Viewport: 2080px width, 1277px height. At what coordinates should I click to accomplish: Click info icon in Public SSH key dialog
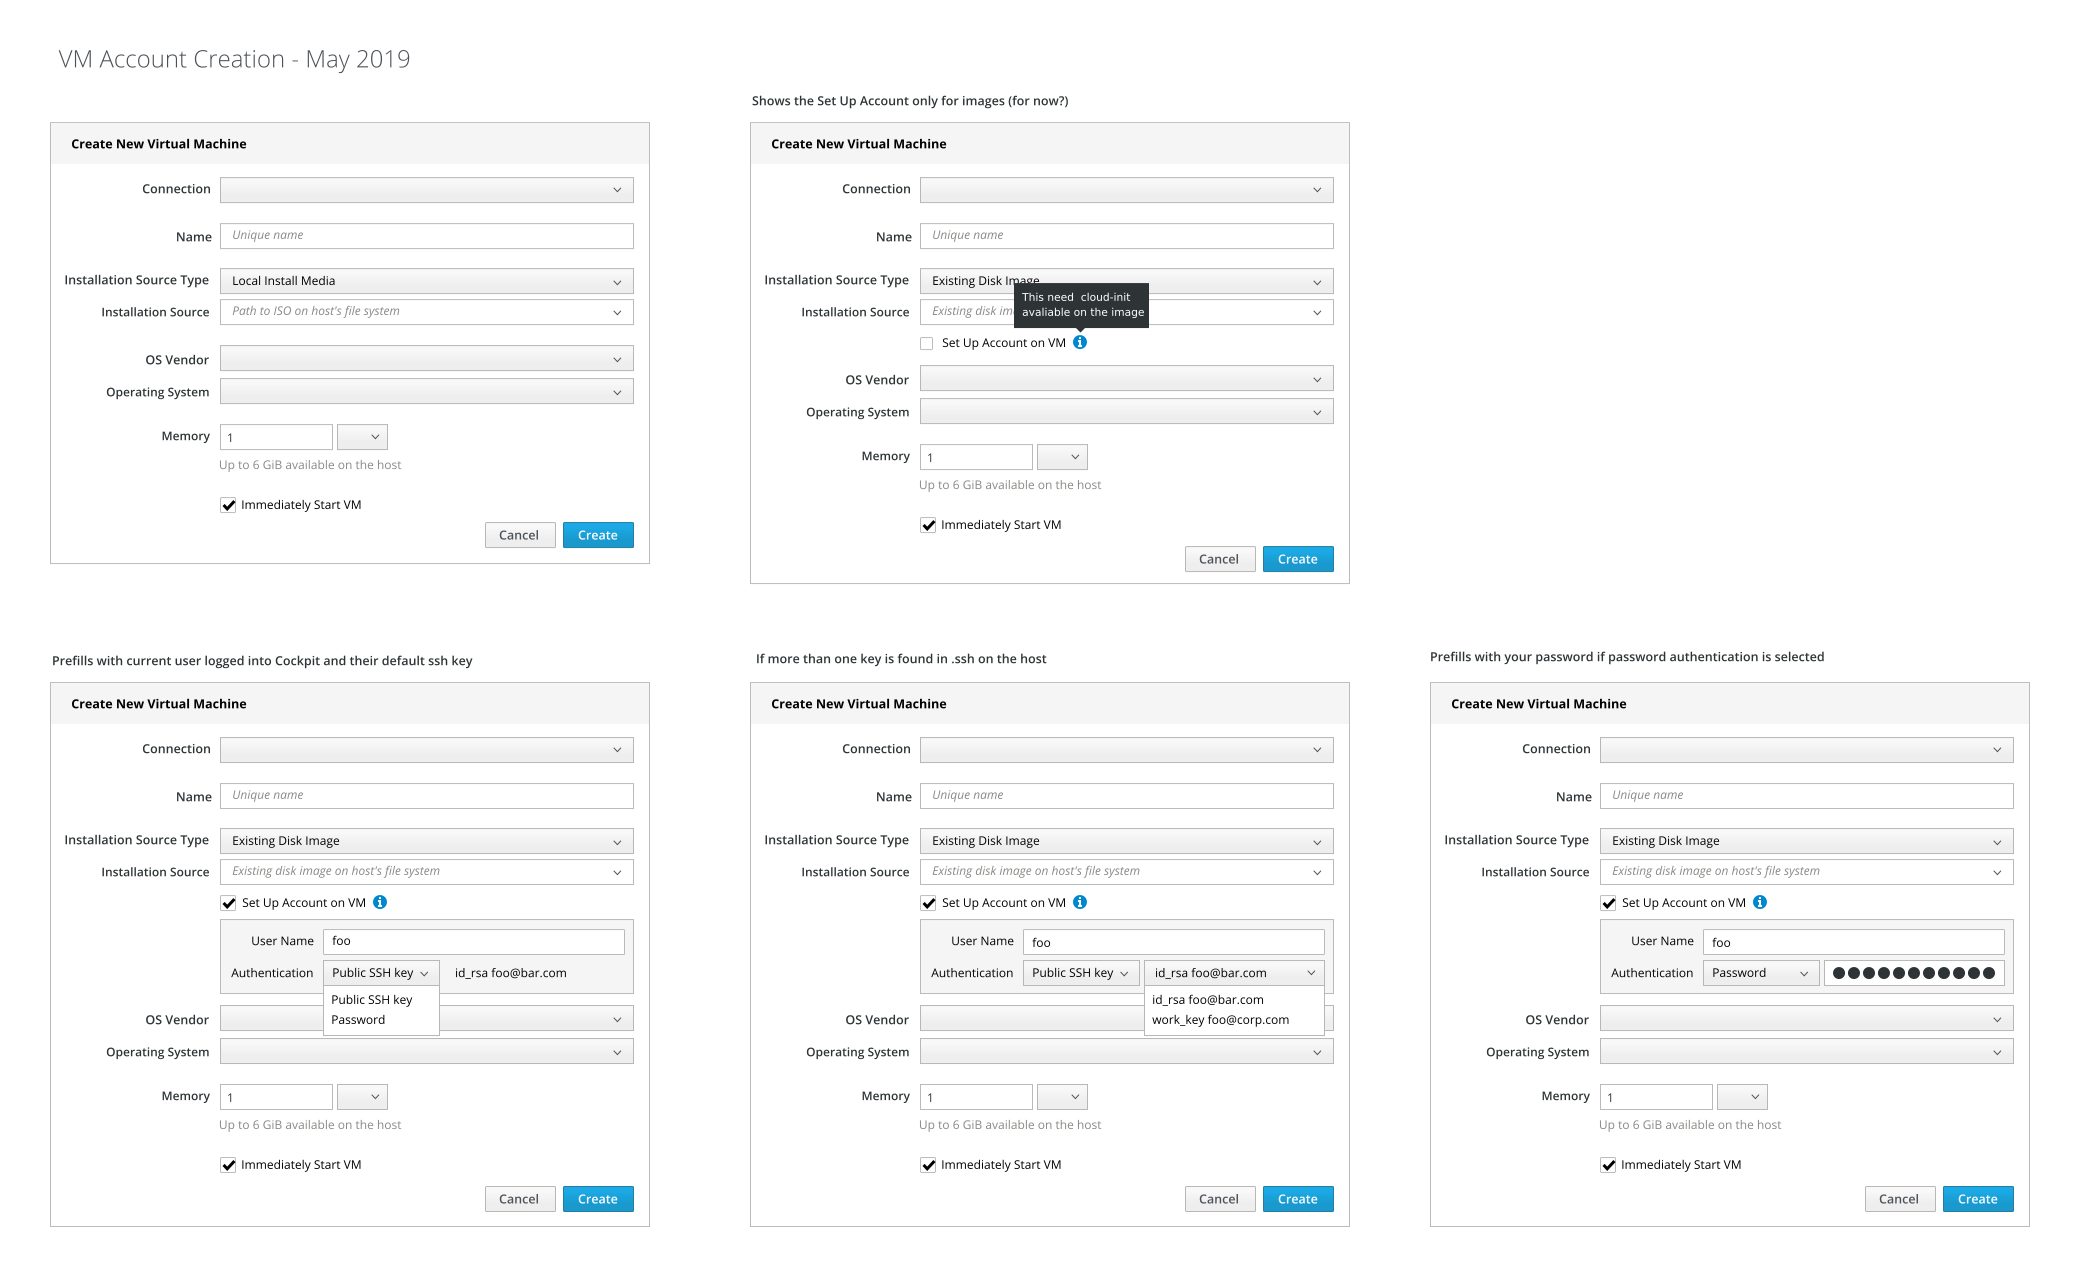pos(380,902)
